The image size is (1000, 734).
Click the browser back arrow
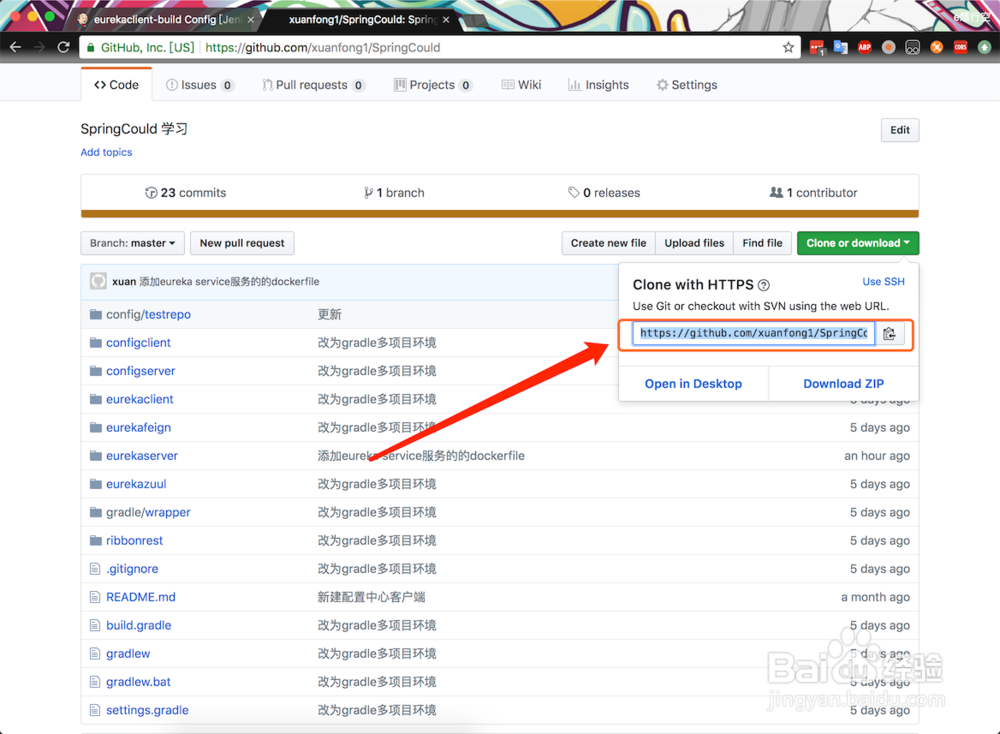tap(16, 47)
